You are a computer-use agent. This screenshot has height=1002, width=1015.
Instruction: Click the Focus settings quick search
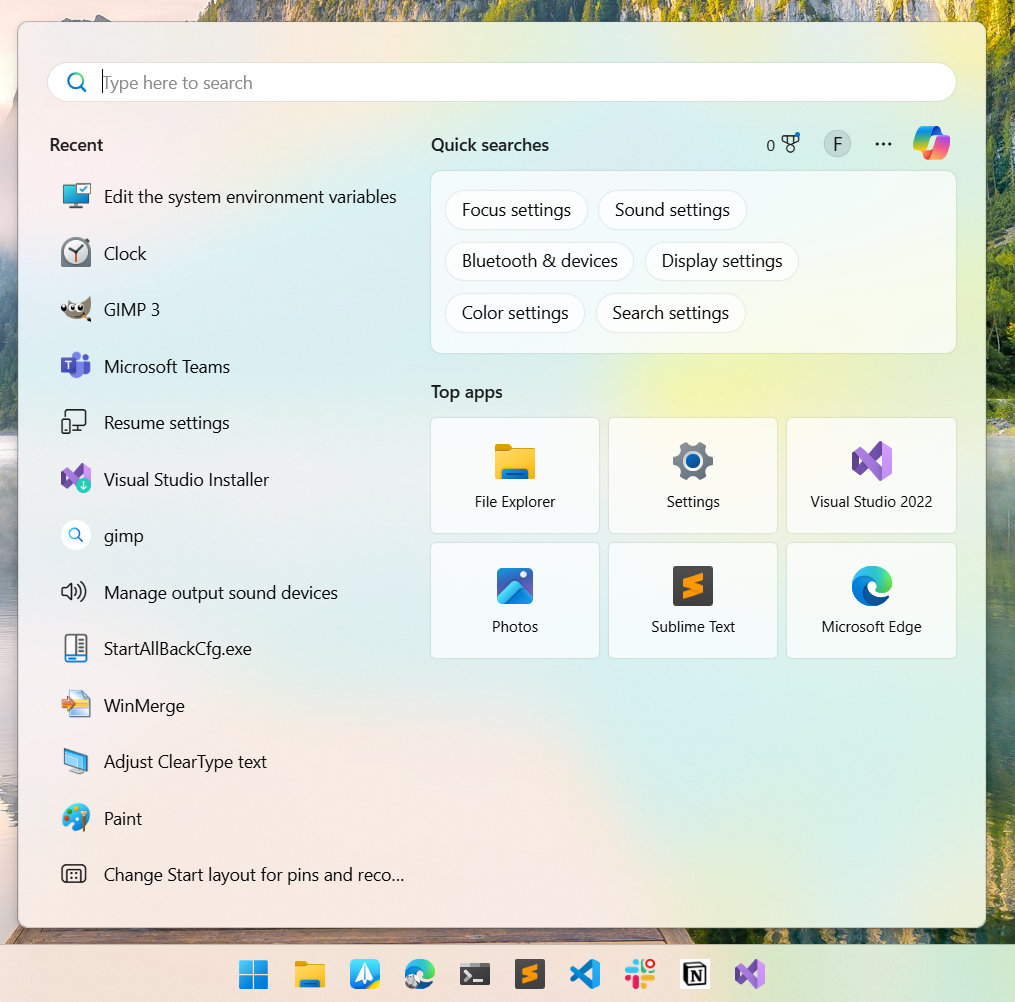(516, 210)
